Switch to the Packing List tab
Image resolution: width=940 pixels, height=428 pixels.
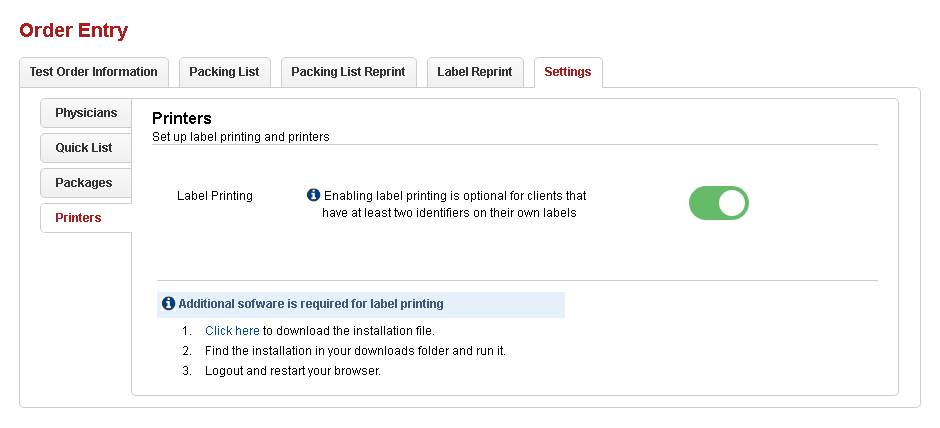224,72
